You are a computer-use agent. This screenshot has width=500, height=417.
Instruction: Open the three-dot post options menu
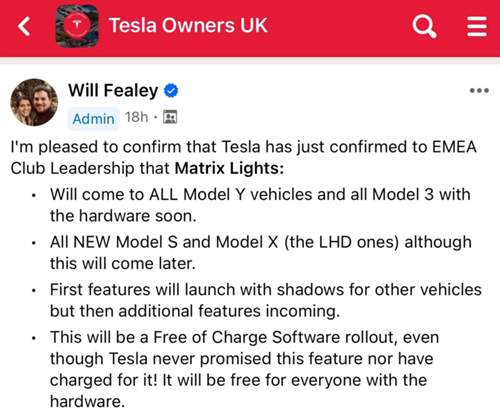[479, 90]
